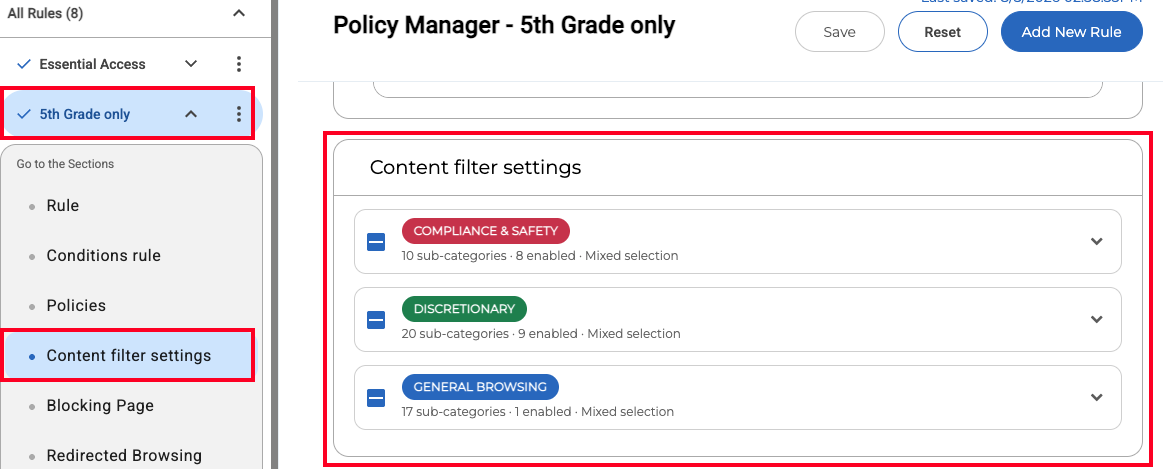Click the Reset button

click(x=943, y=32)
